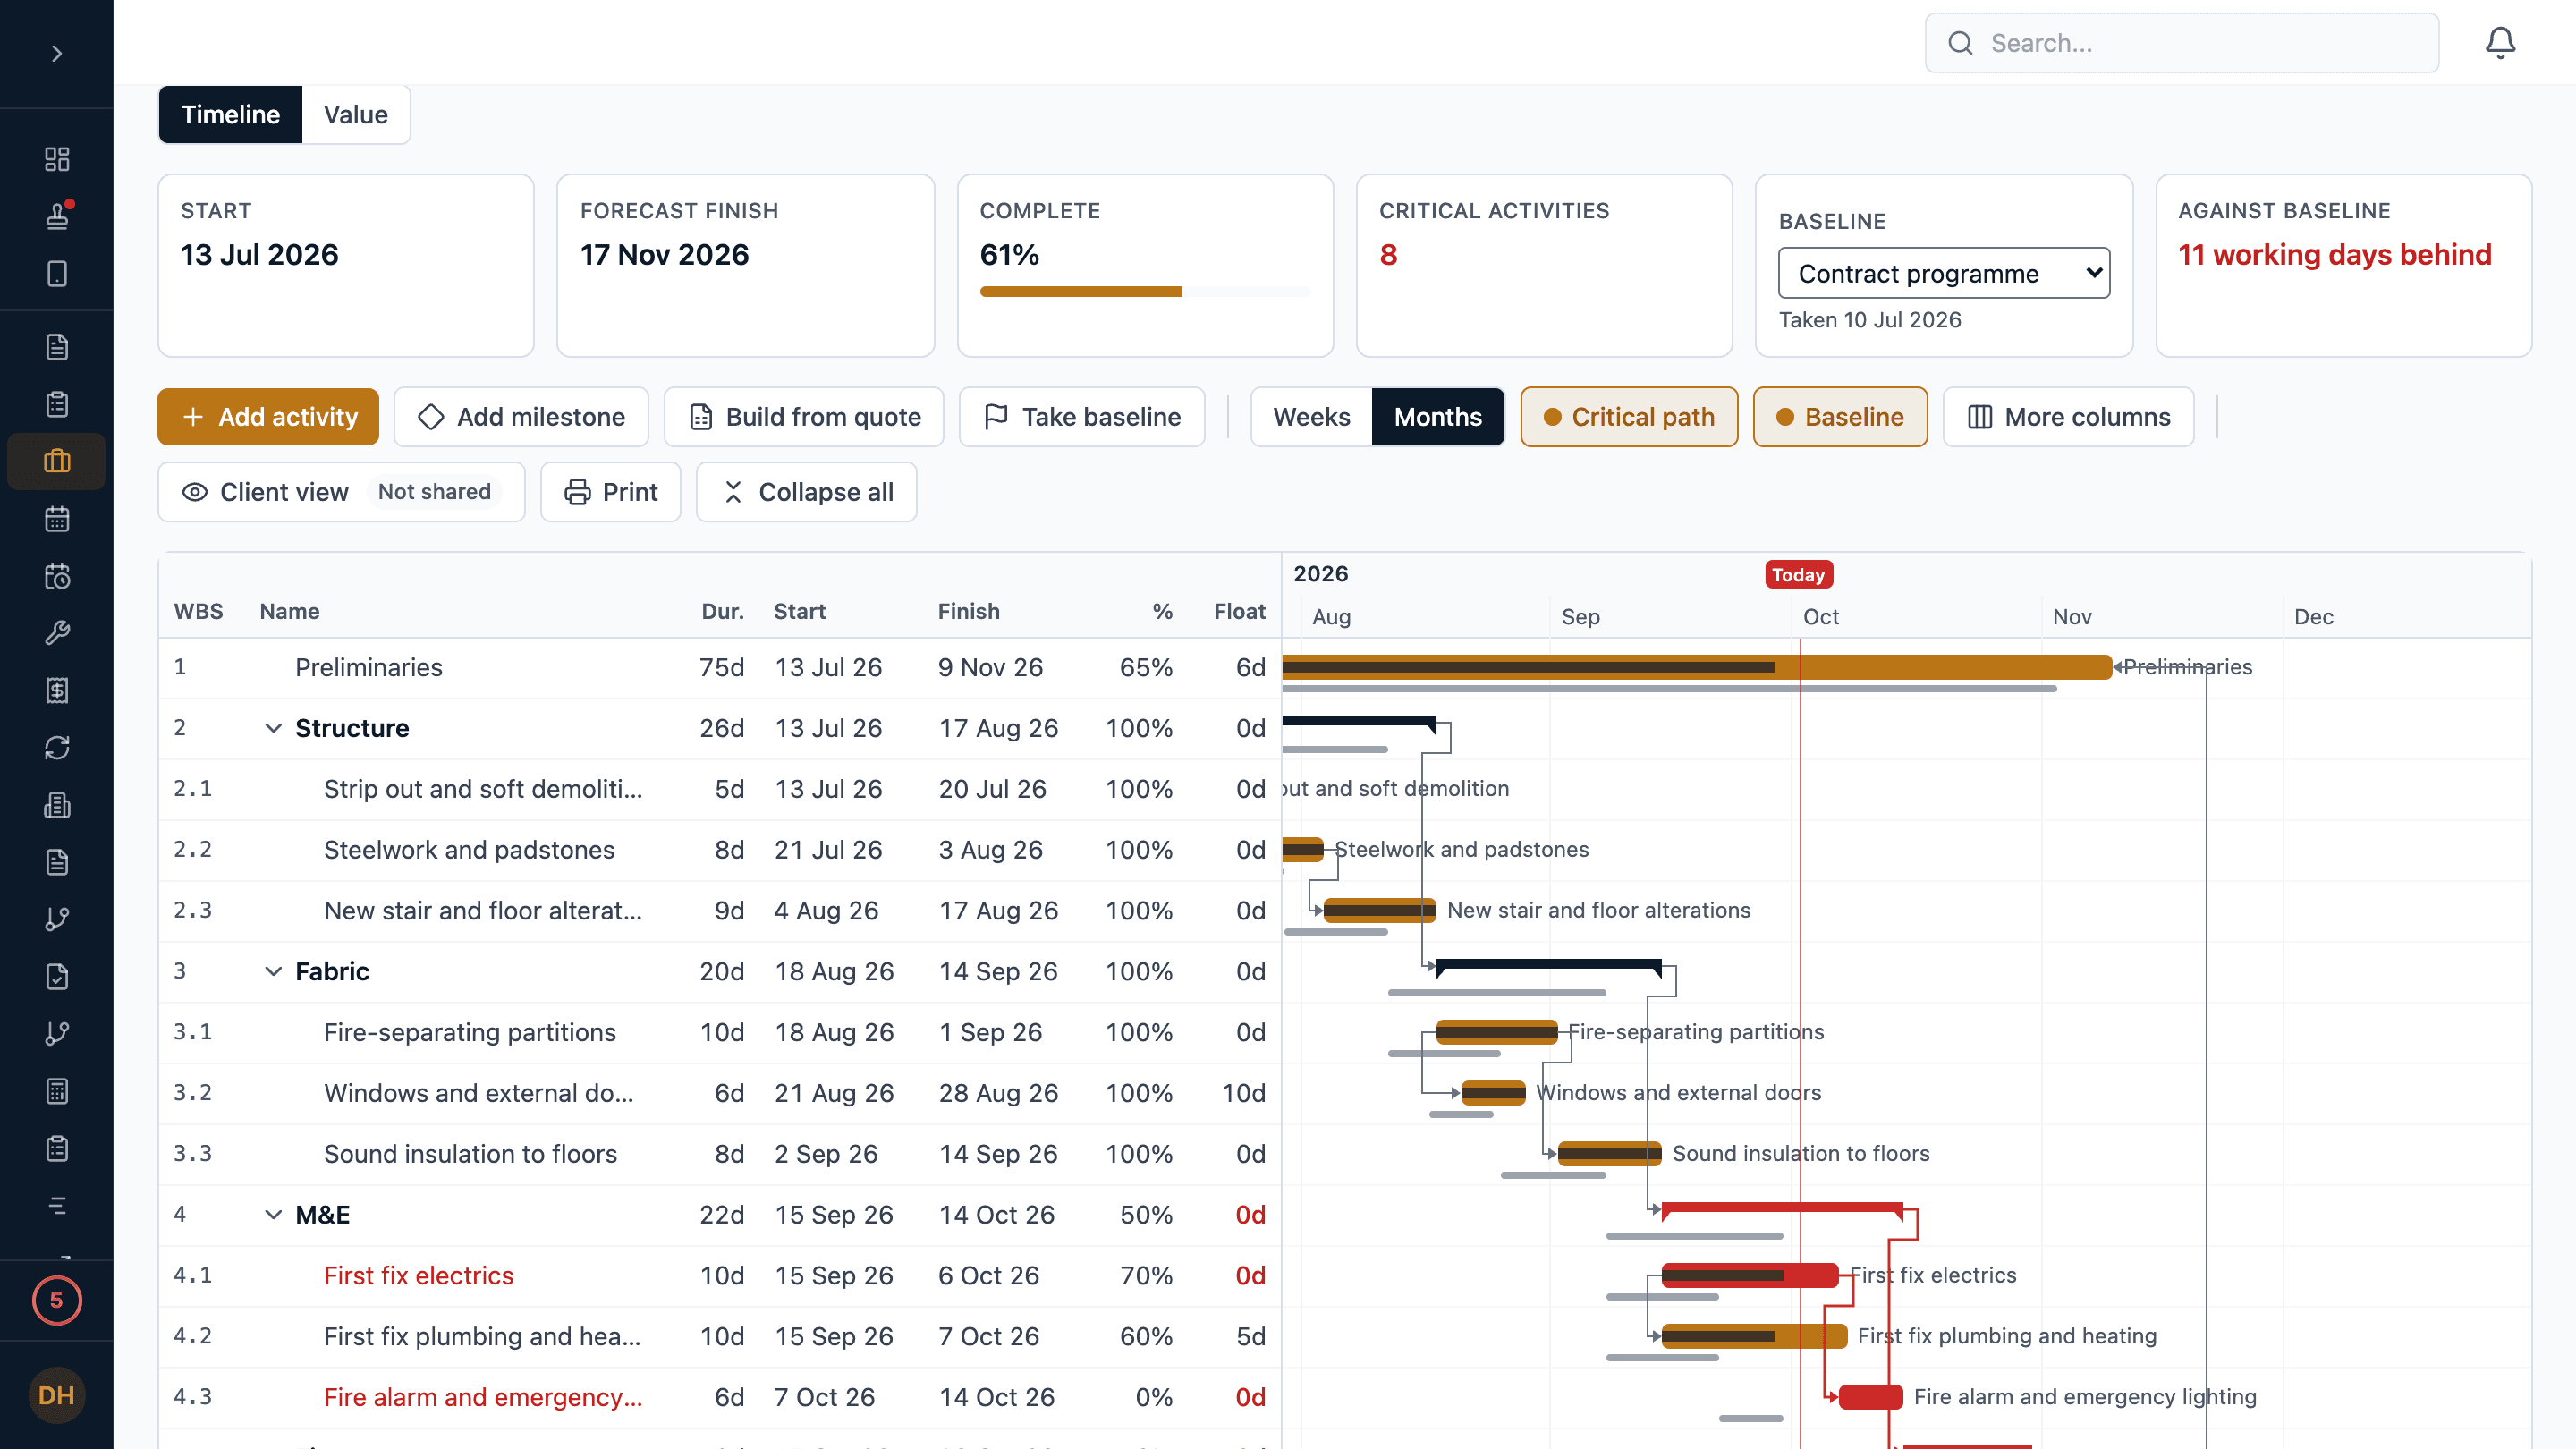Open the calculator icon in sidebar
The width and height of the screenshot is (2576, 1449).
57,1091
